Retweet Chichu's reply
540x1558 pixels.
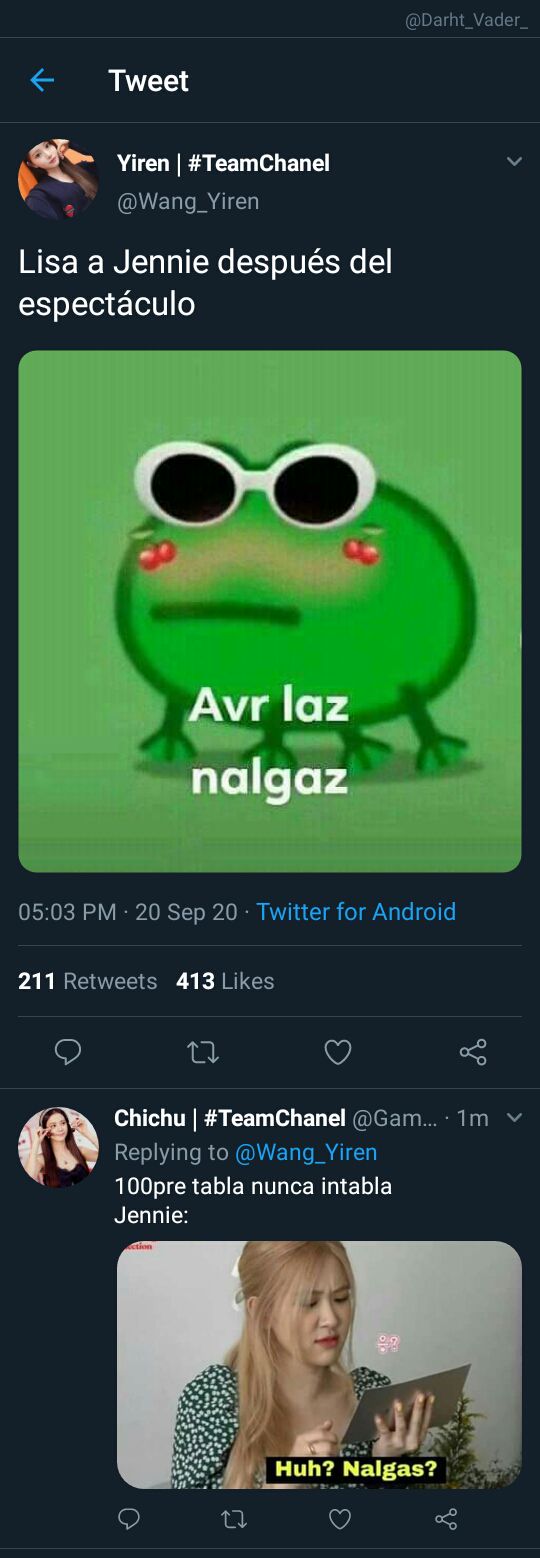coord(234,1519)
